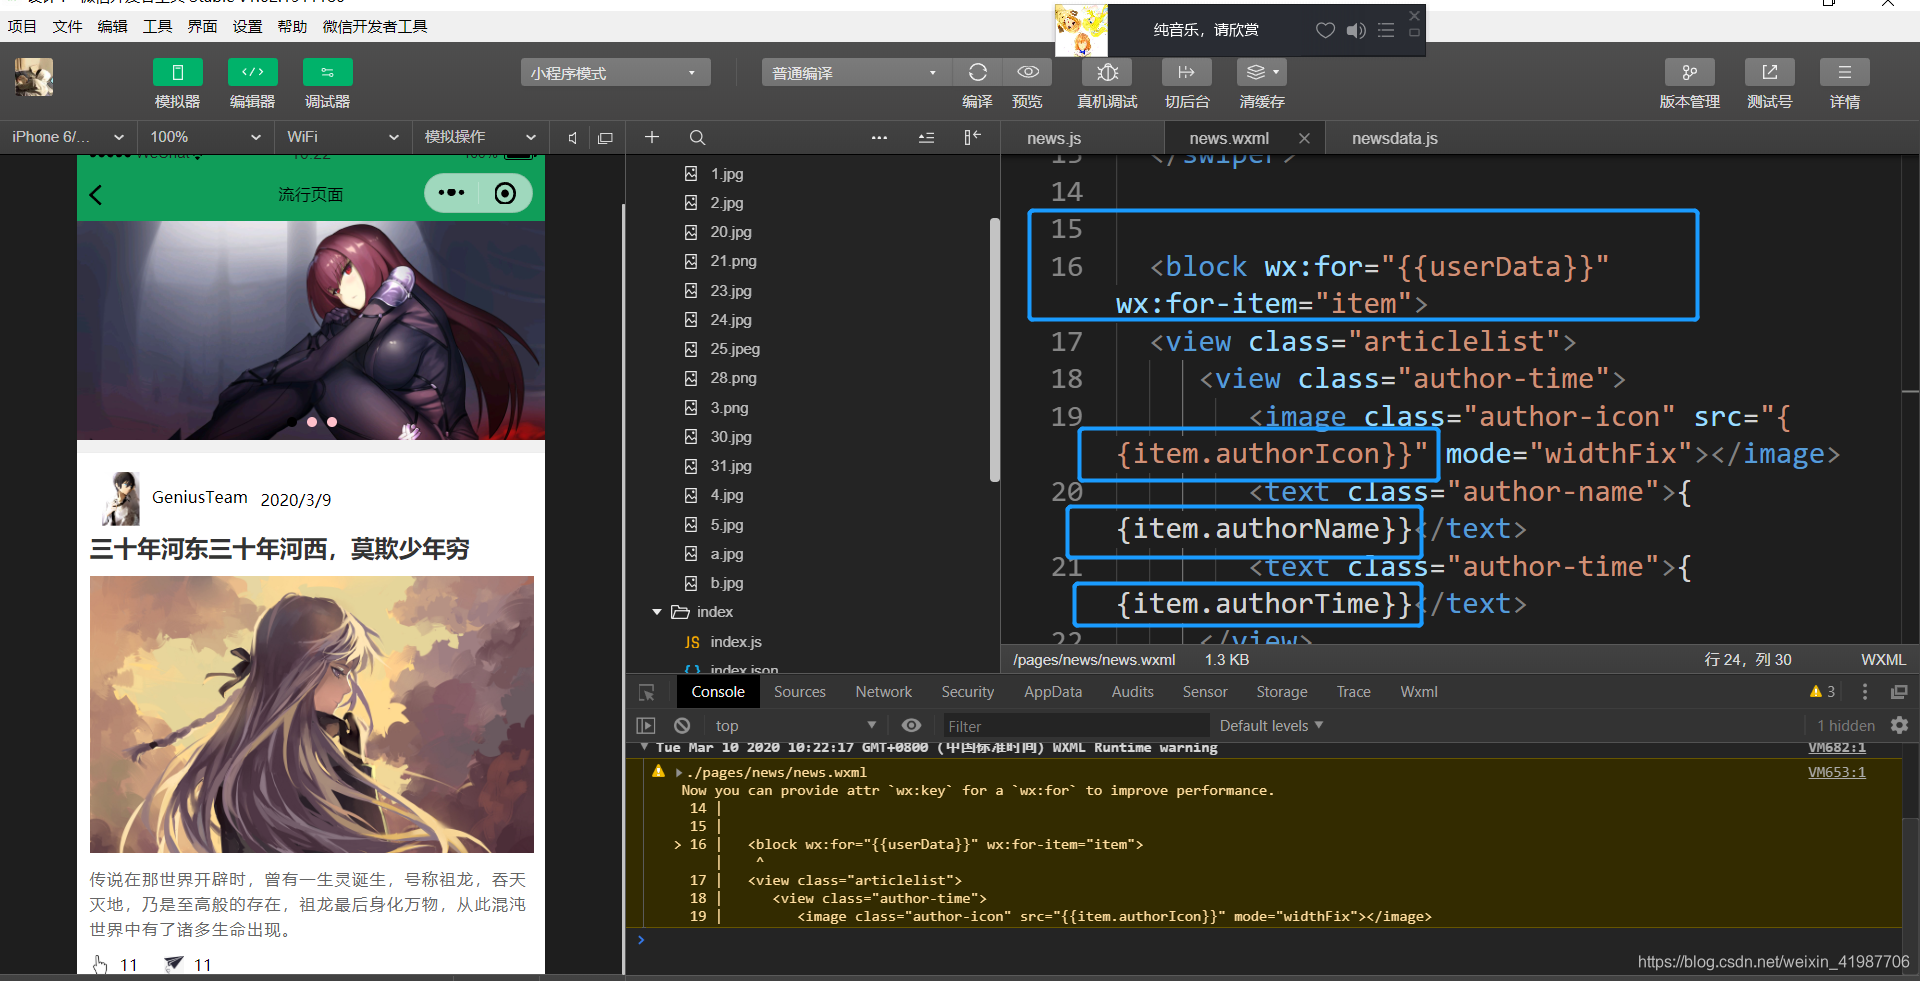Screen dimensions: 1920x981
Task: Open the 工具 menu
Action: point(158,27)
